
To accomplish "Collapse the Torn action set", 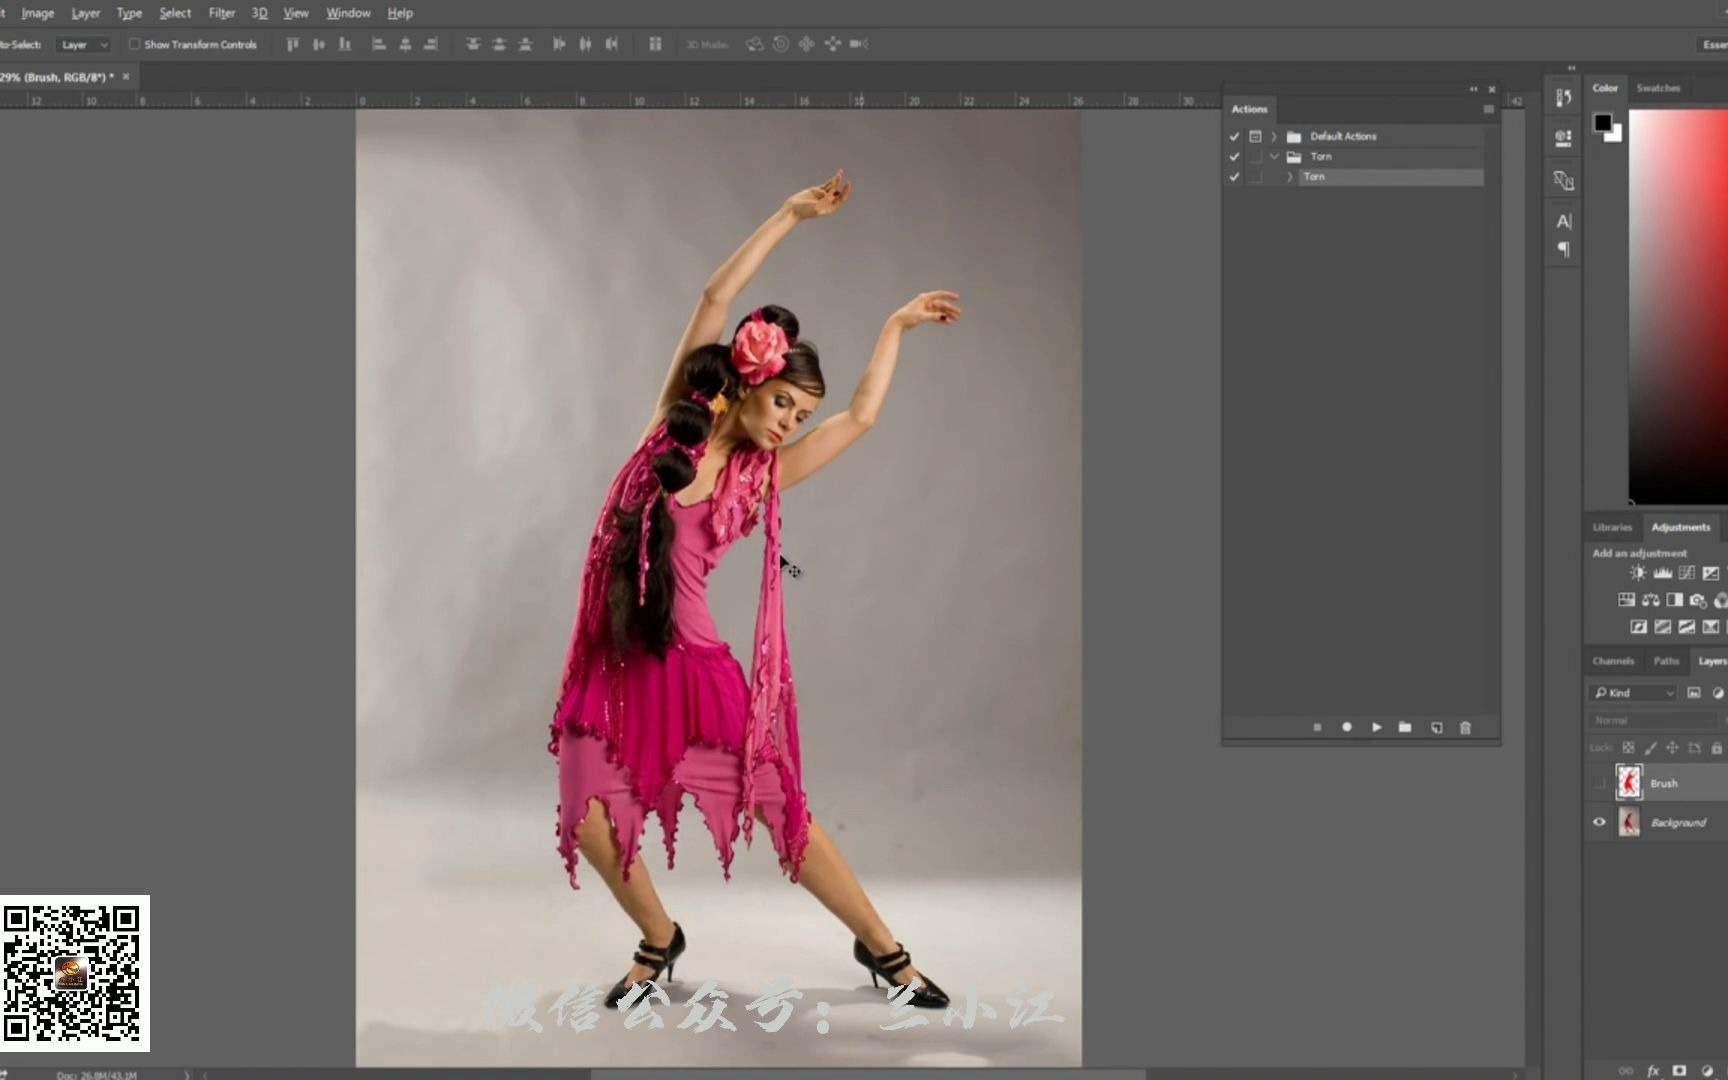I will tap(1274, 157).
